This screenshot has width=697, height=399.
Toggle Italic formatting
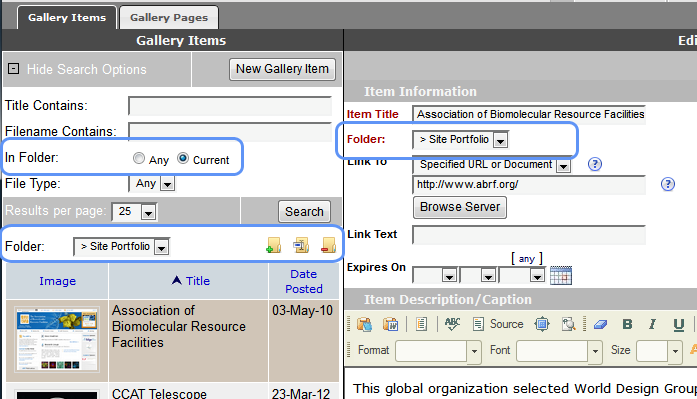[x=652, y=324]
